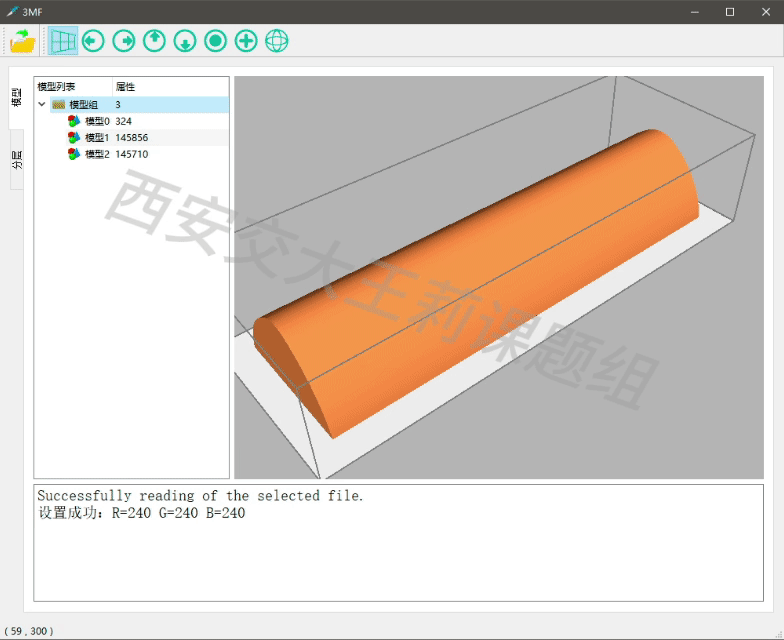Click the wireframe globe toolbar icon

(276, 41)
